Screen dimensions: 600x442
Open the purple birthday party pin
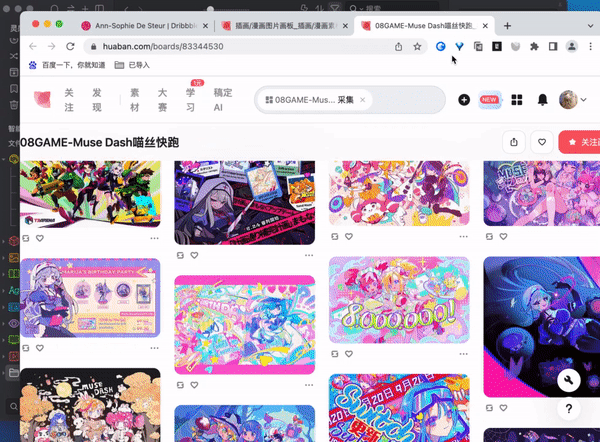[x=90, y=298]
